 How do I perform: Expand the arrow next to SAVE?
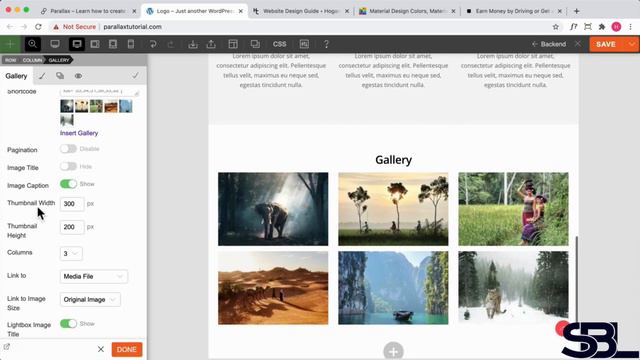632,44
